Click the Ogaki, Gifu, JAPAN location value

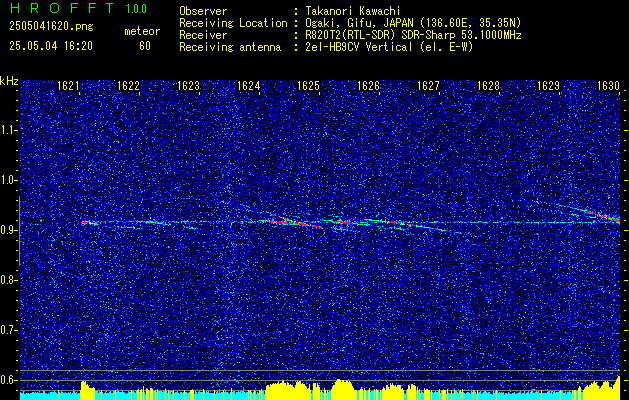414,23
